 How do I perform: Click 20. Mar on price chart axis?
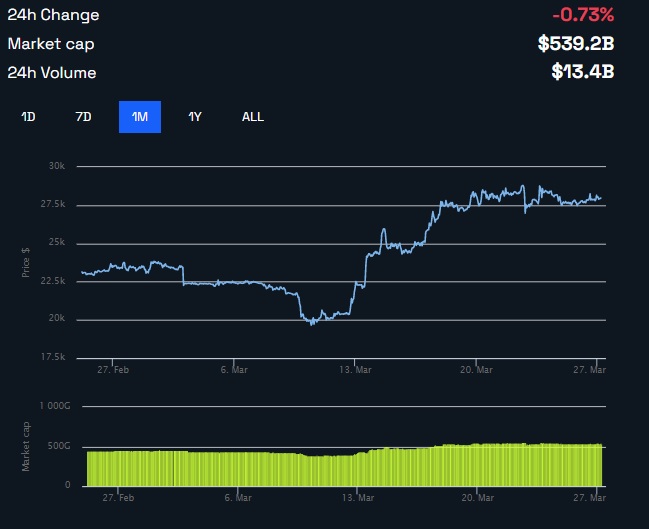point(476,370)
